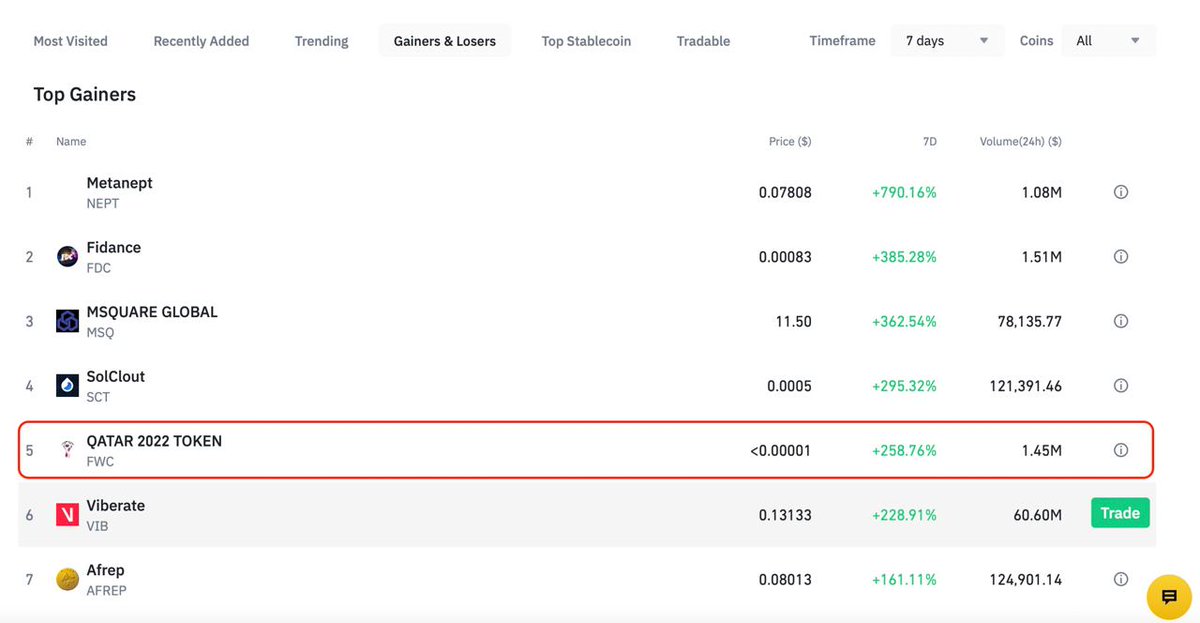Open the SolClout coin name link

click(x=116, y=376)
